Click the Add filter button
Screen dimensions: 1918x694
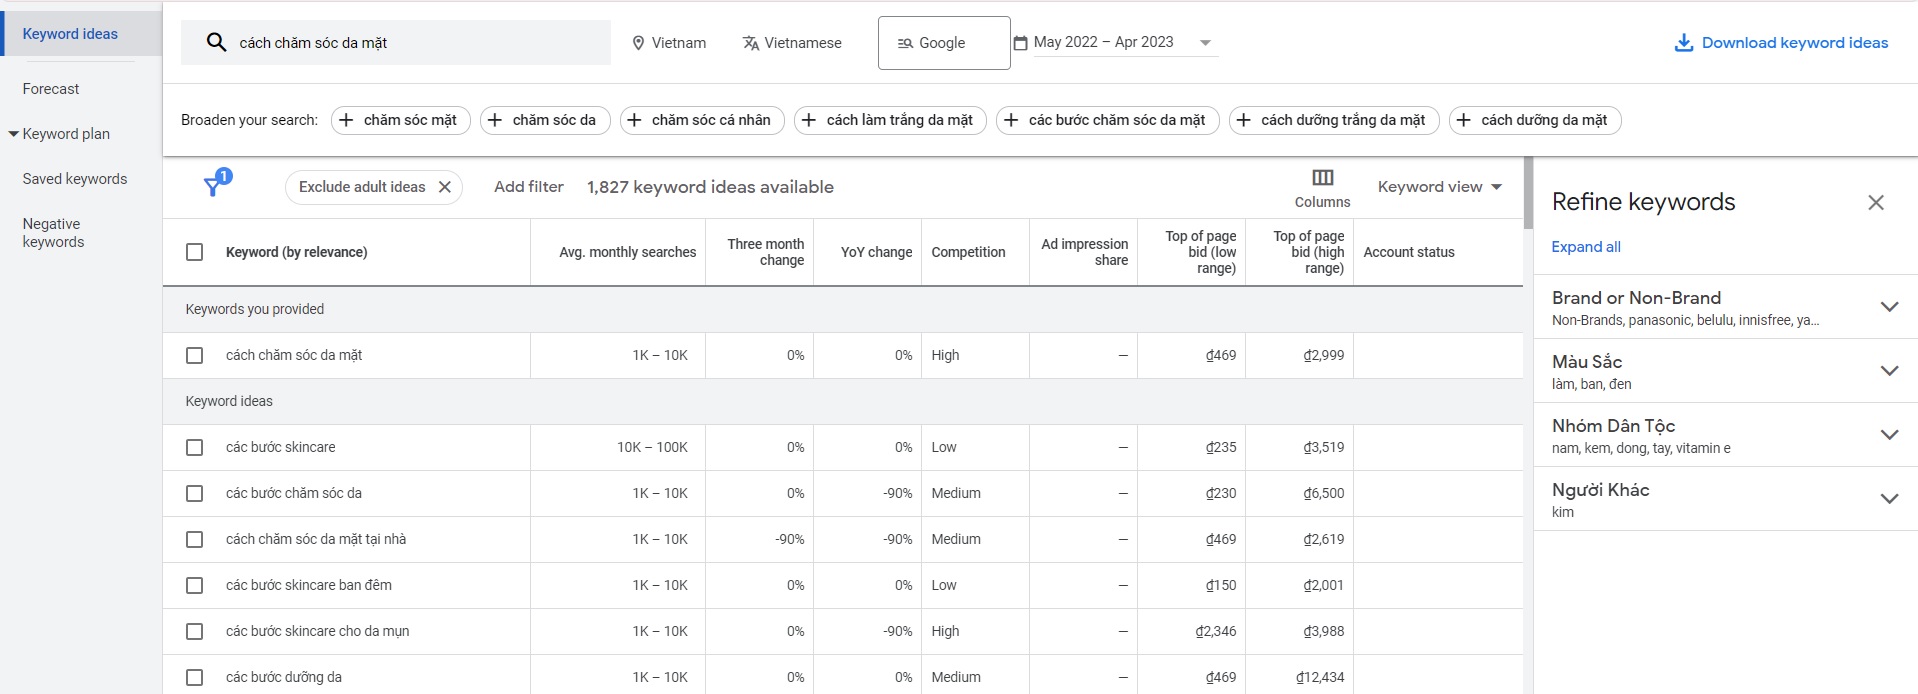coord(528,187)
